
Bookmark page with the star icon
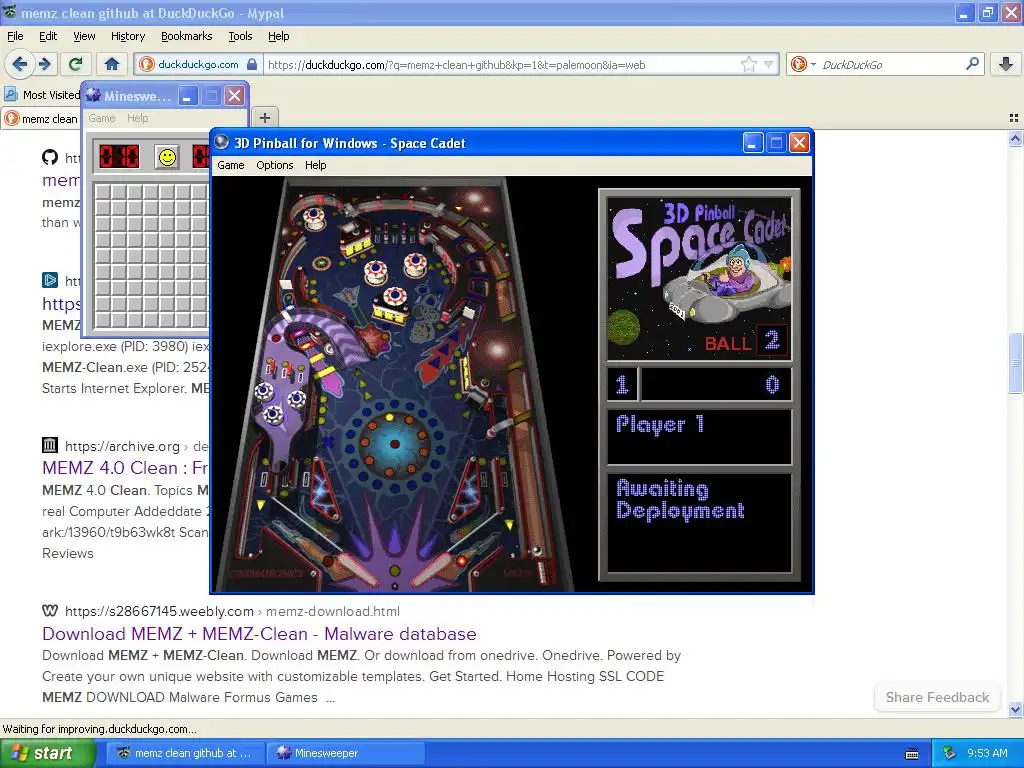(x=749, y=64)
